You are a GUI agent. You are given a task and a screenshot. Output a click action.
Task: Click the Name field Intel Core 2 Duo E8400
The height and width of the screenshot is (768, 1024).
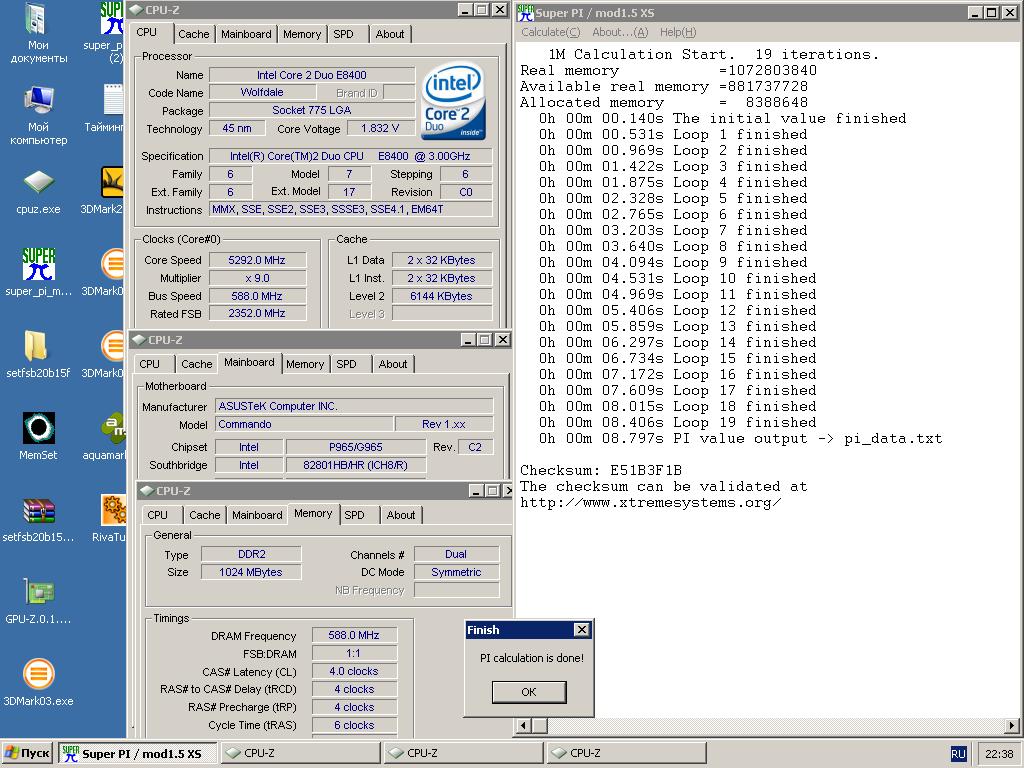pyautogui.click(x=312, y=75)
